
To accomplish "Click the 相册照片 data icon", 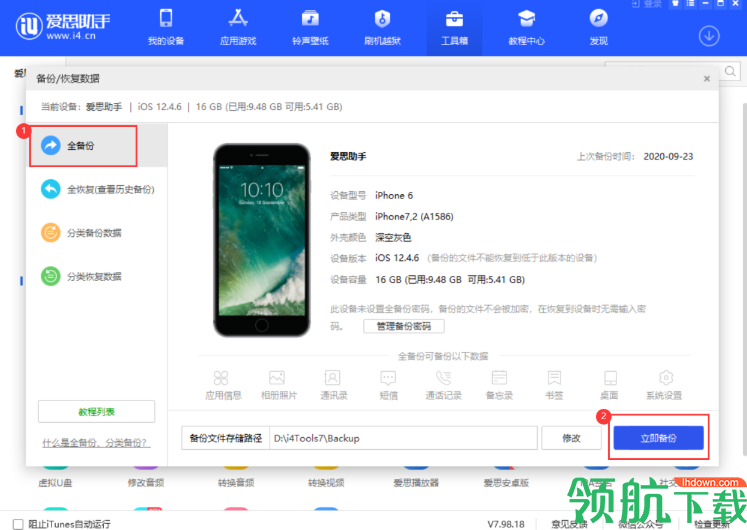I will point(279,385).
